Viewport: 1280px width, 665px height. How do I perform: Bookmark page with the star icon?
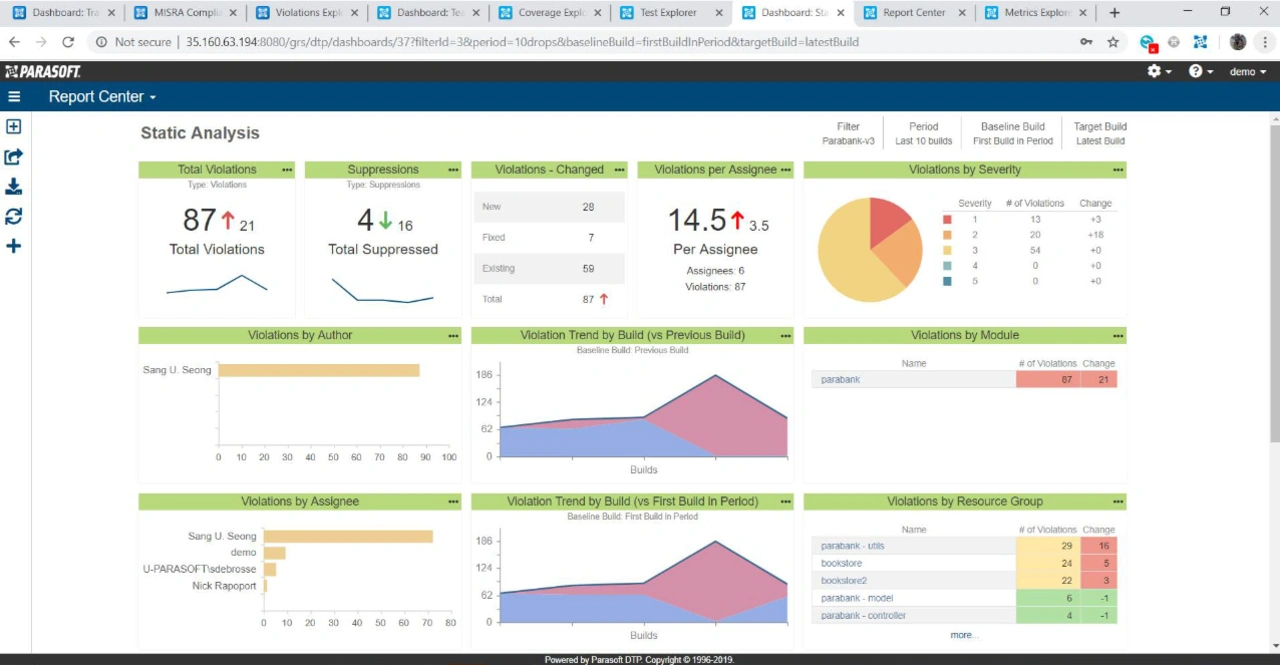pyautogui.click(x=1113, y=43)
